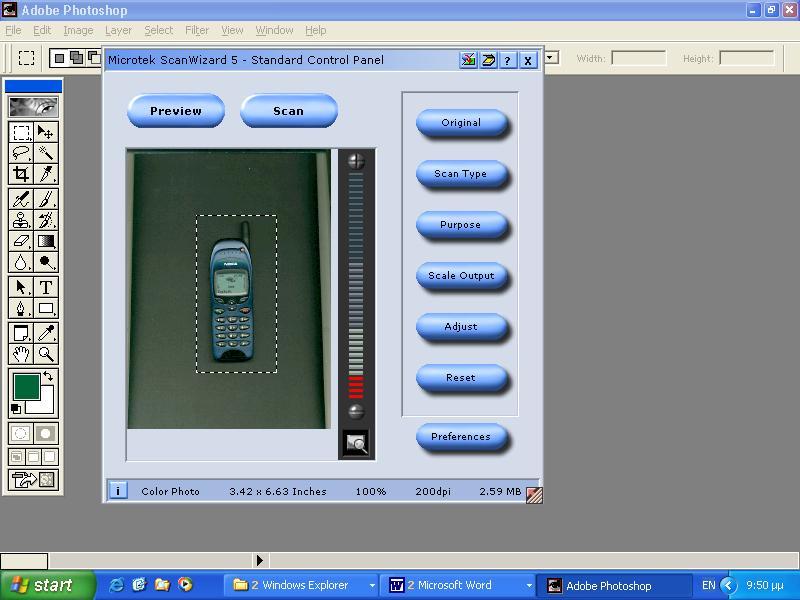The height and width of the screenshot is (600, 800).
Task: Open ScanWizard Preferences
Action: coord(462,437)
